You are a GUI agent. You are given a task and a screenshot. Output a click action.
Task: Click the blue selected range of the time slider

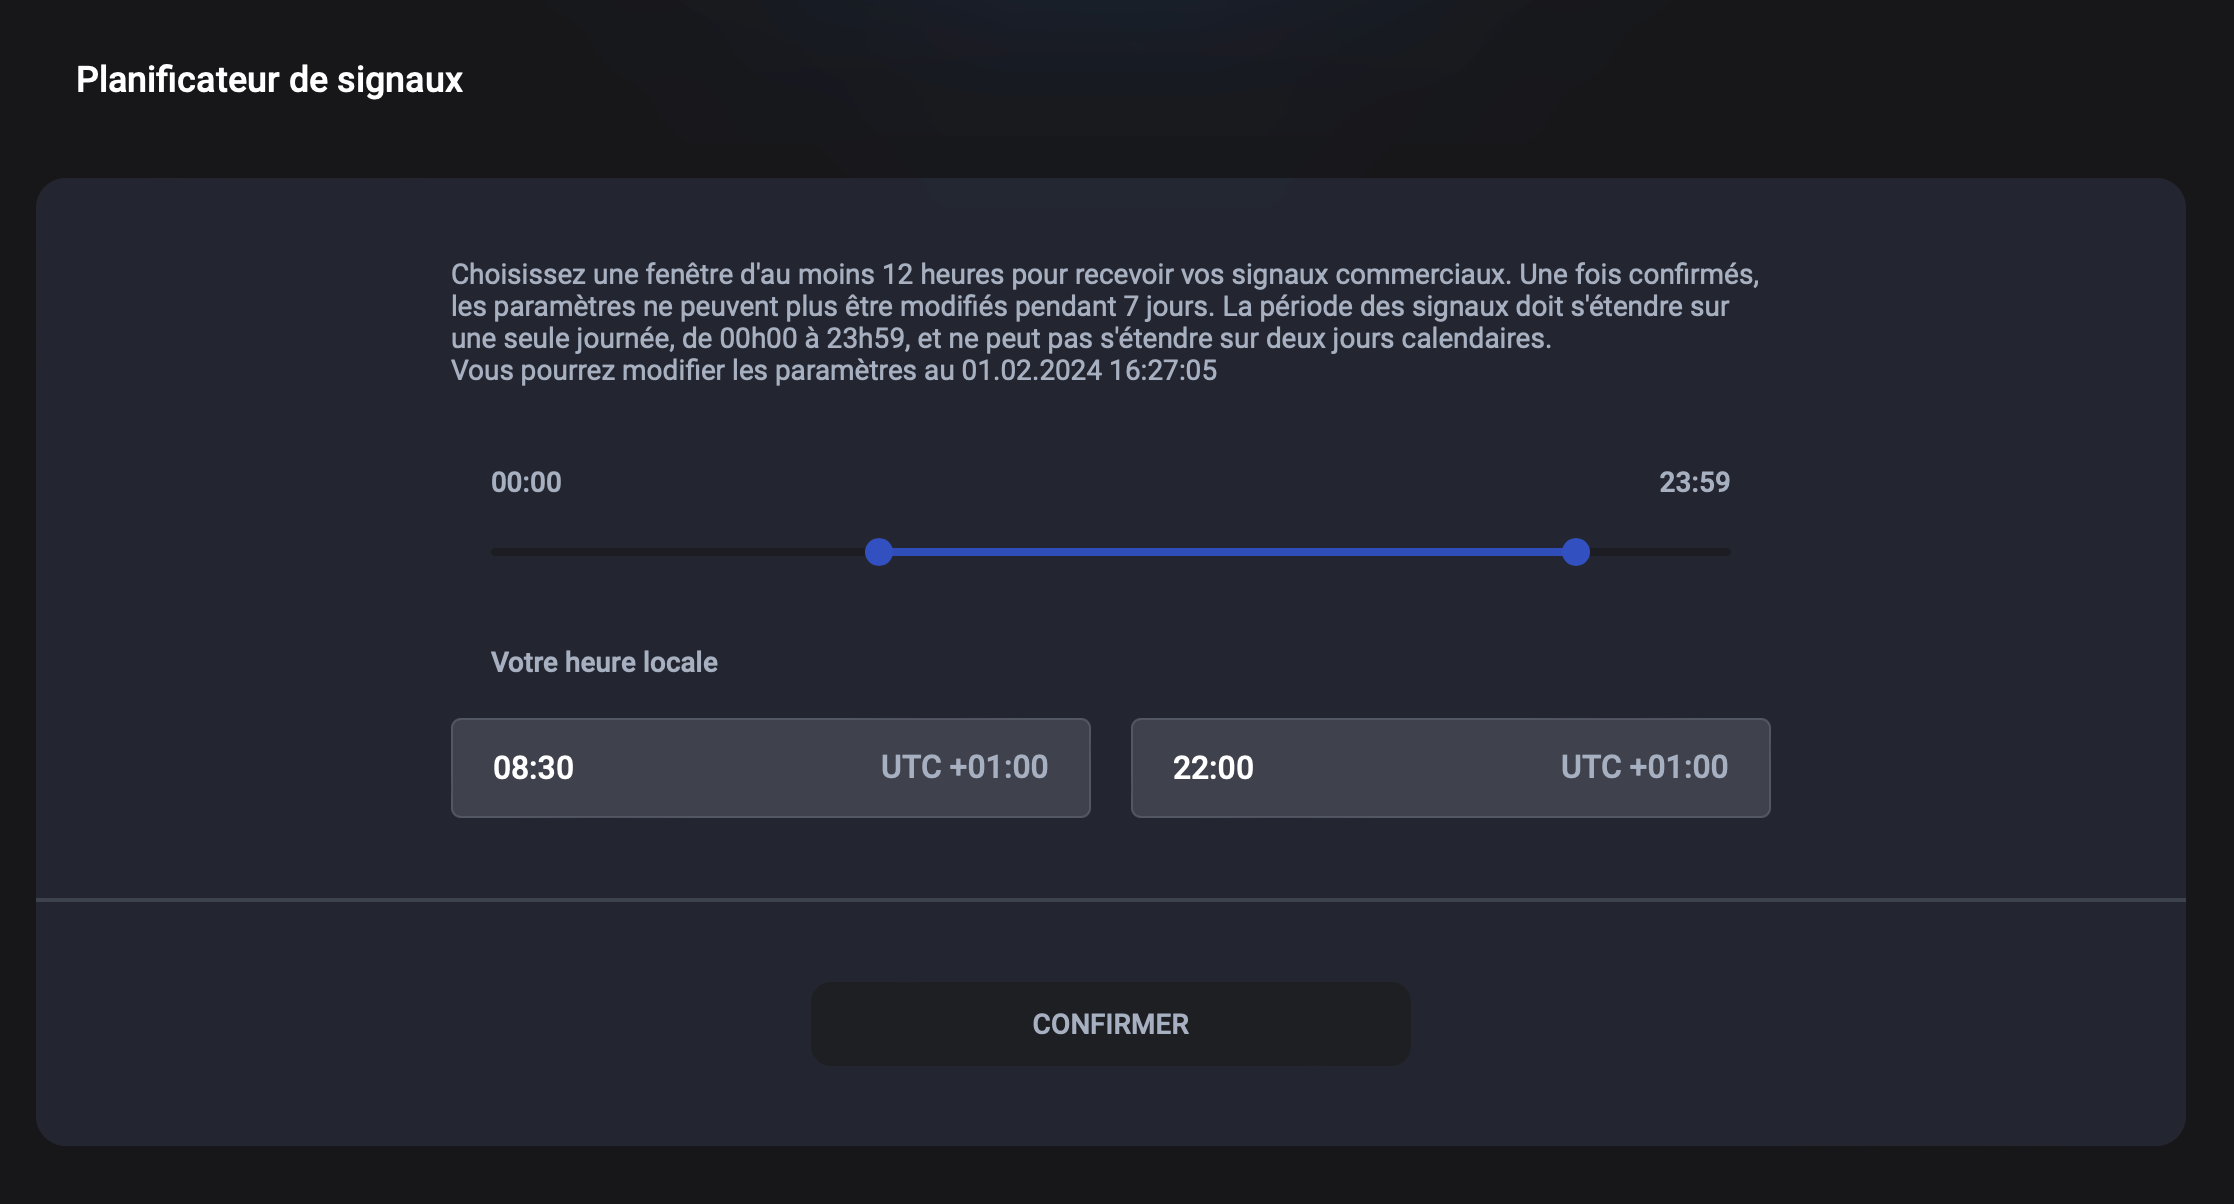[x=1227, y=552]
